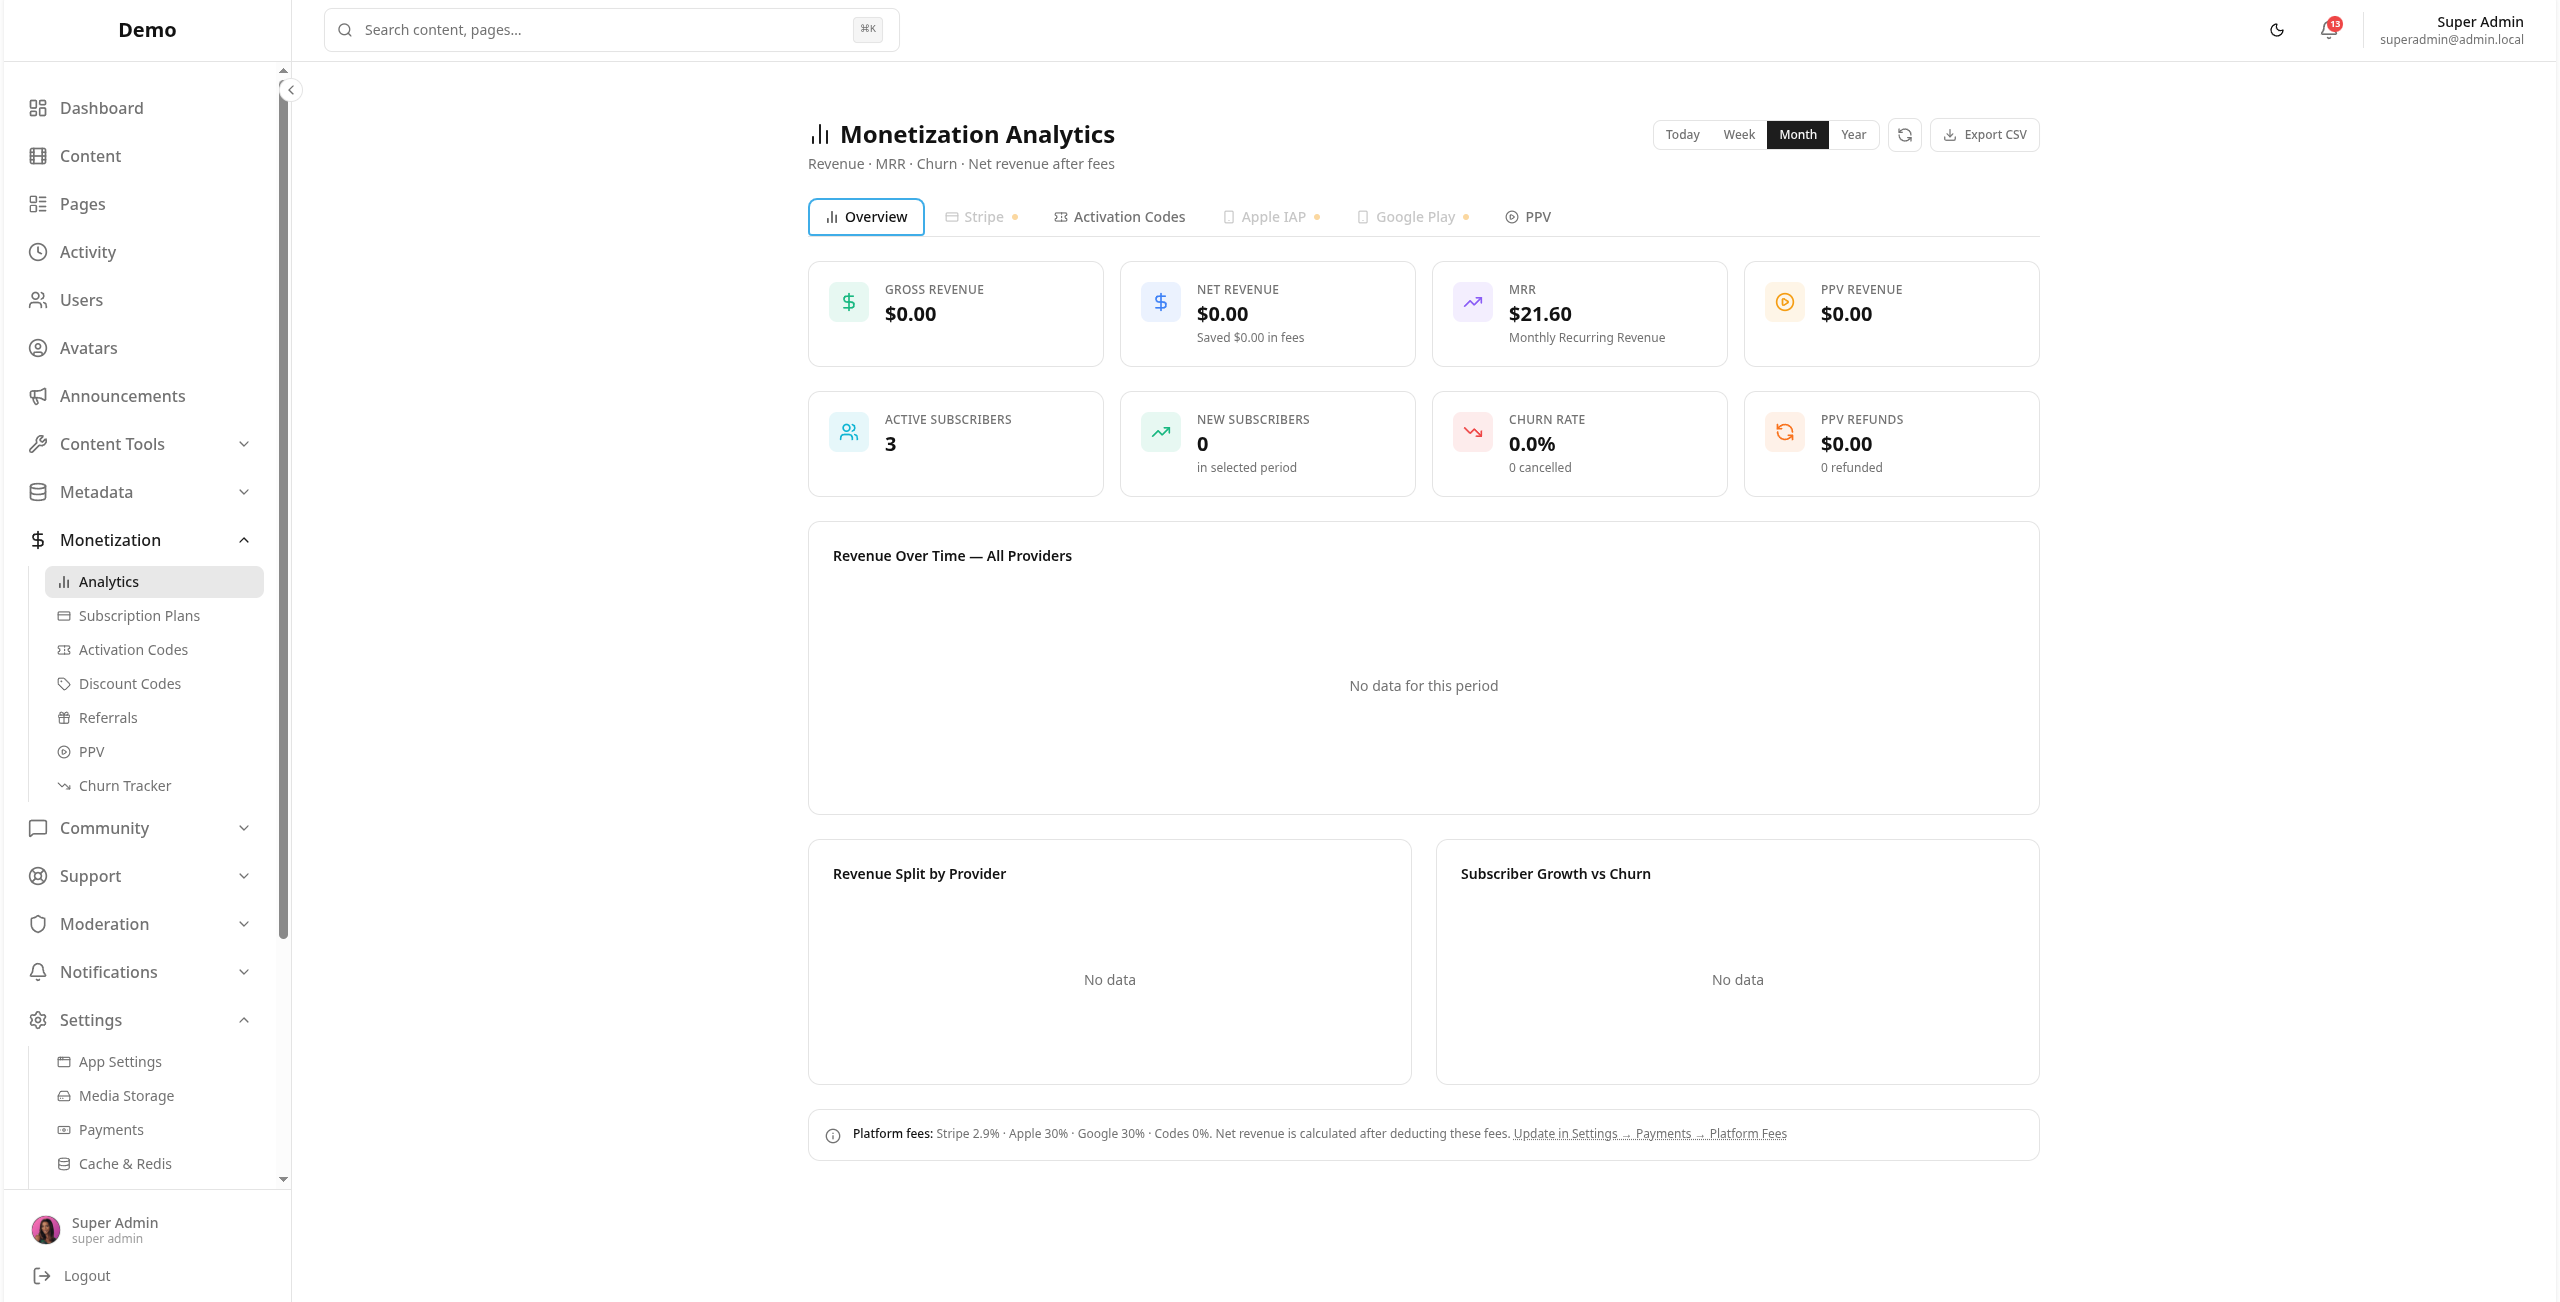
Task: Select Today as the date range
Action: point(1682,134)
